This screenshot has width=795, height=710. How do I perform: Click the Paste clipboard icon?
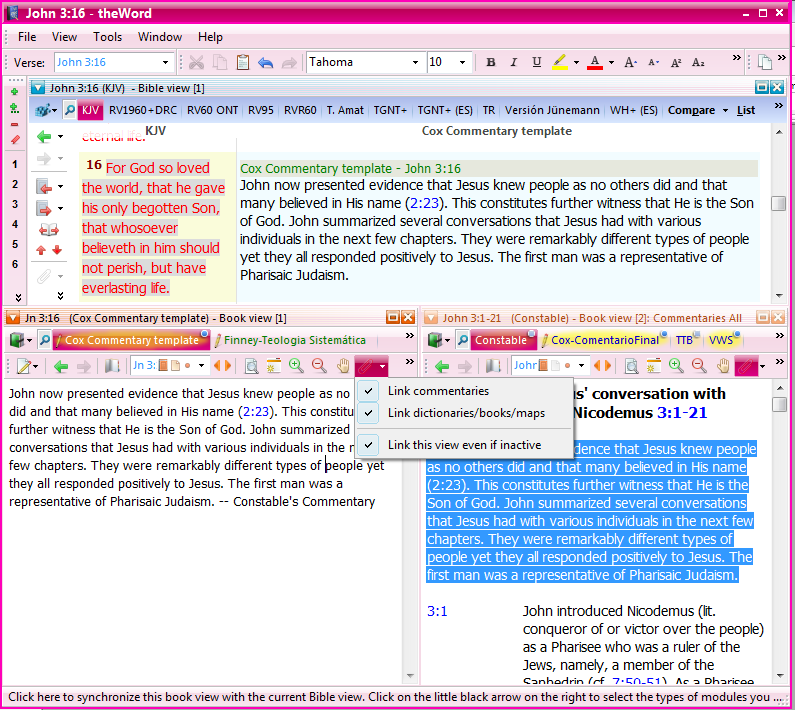(243, 62)
